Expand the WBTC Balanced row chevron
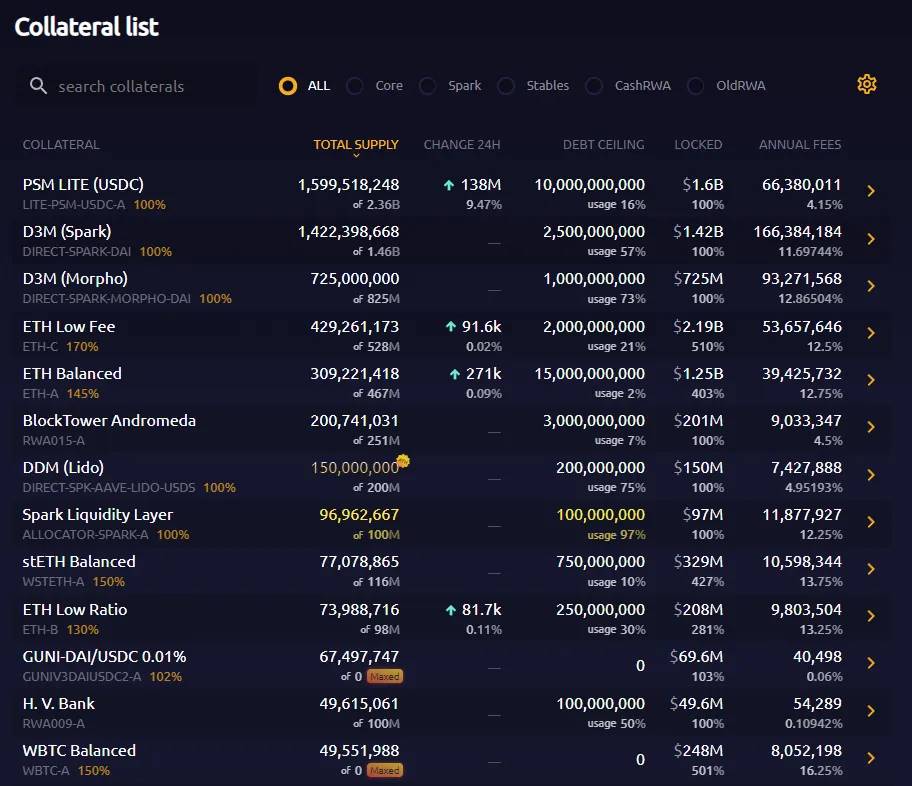912x786 pixels. (x=870, y=759)
